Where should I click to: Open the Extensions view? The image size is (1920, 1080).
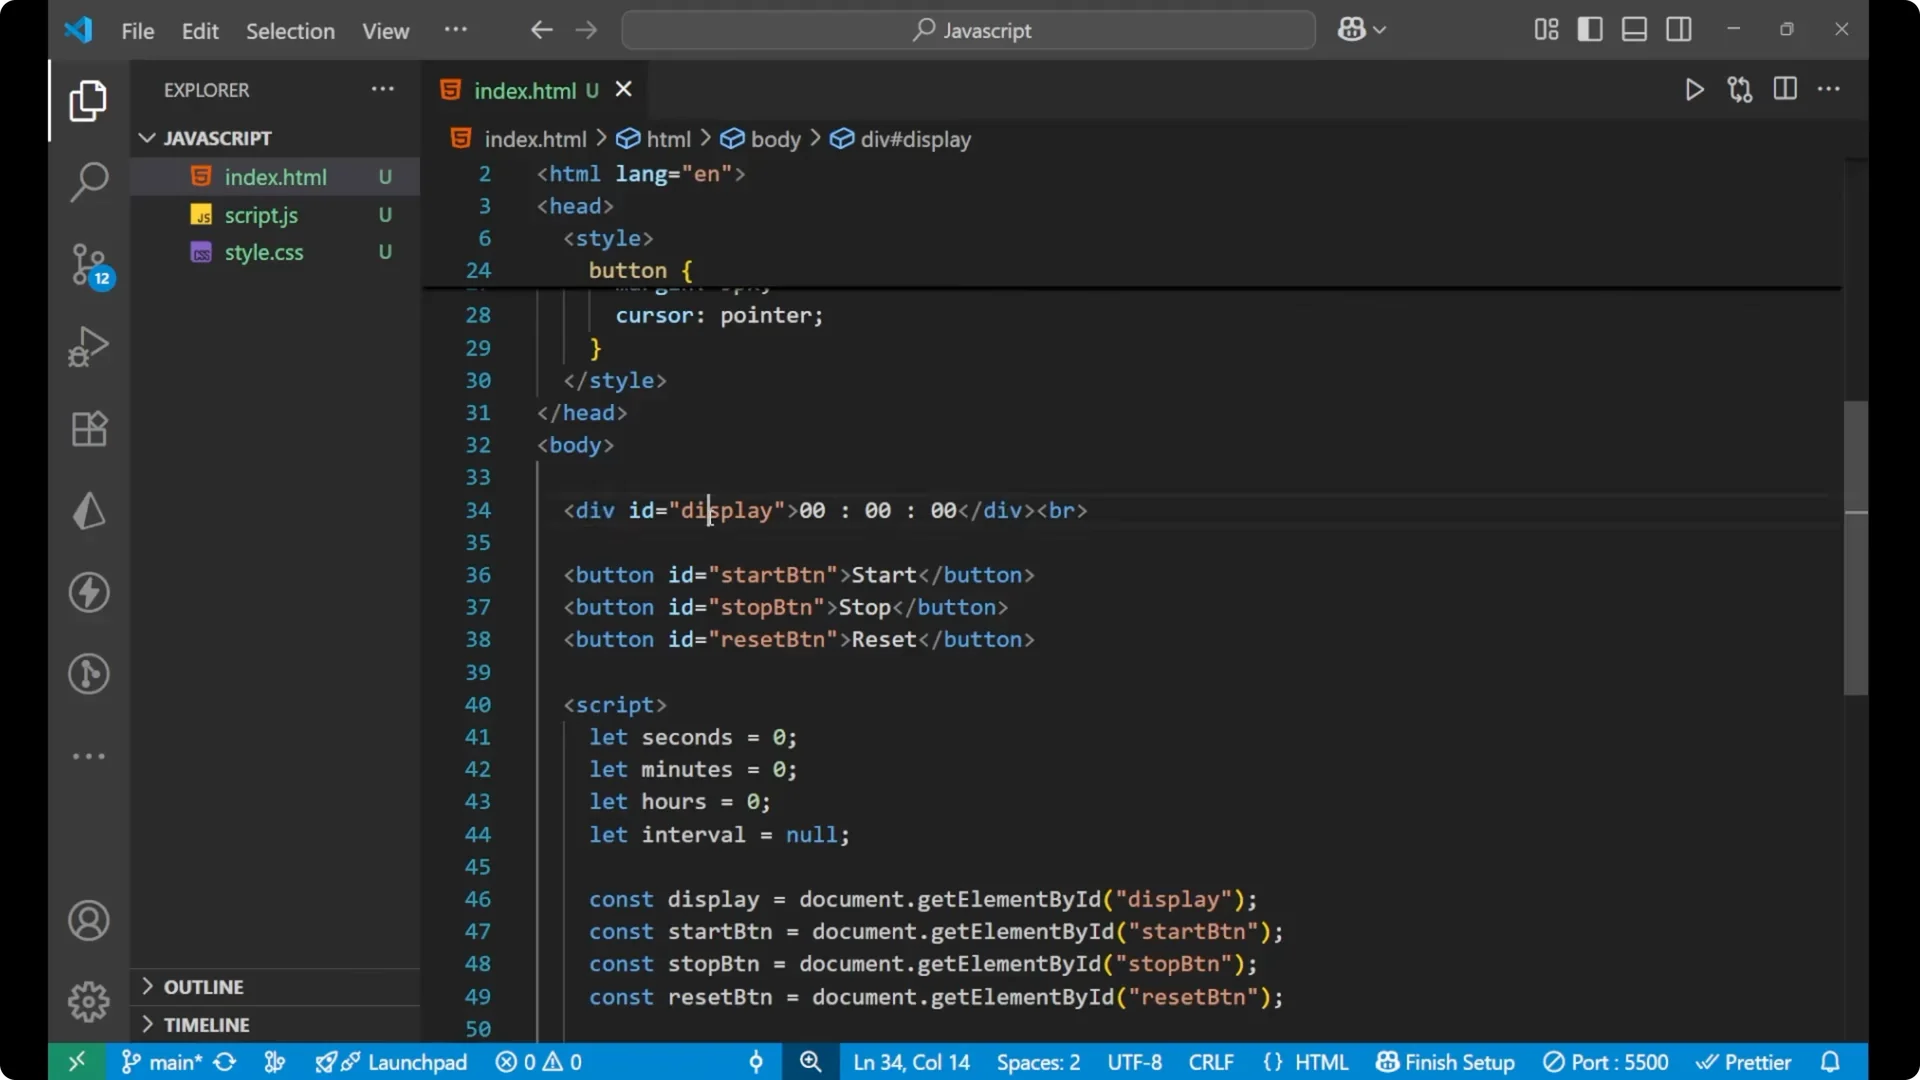coord(88,429)
